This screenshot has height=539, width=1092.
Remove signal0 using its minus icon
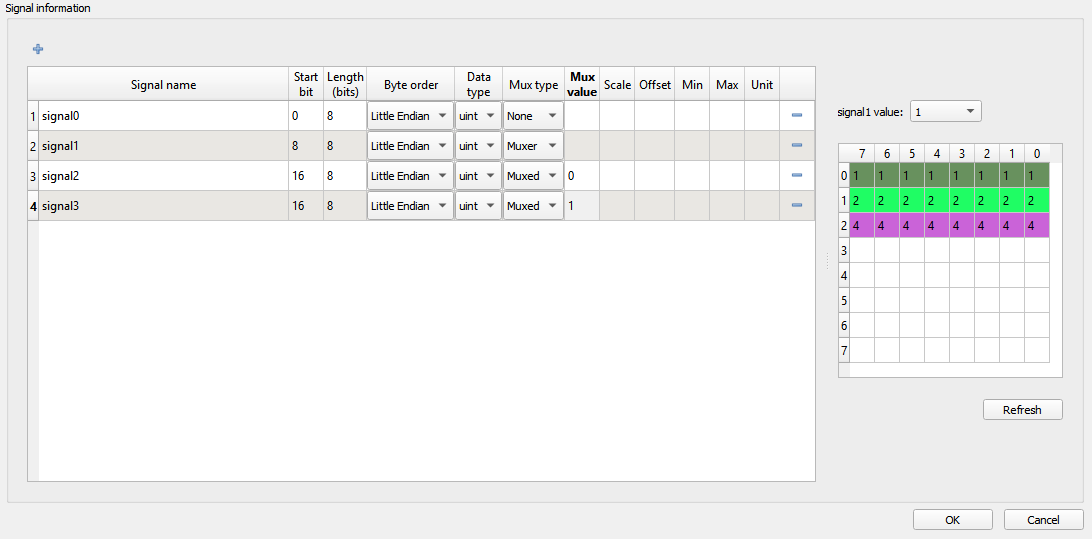pyautogui.click(x=797, y=116)
